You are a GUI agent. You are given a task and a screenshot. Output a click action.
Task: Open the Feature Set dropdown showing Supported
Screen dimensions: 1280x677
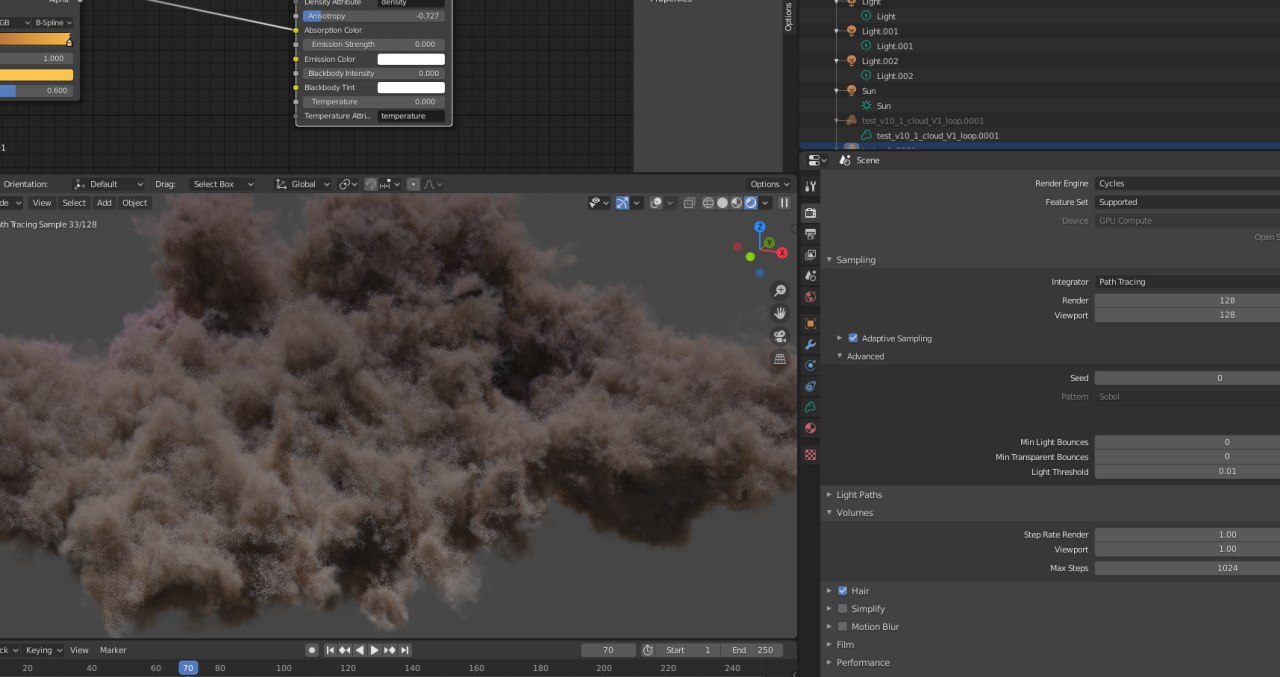pyautogui.click(x=1187, y=202)
